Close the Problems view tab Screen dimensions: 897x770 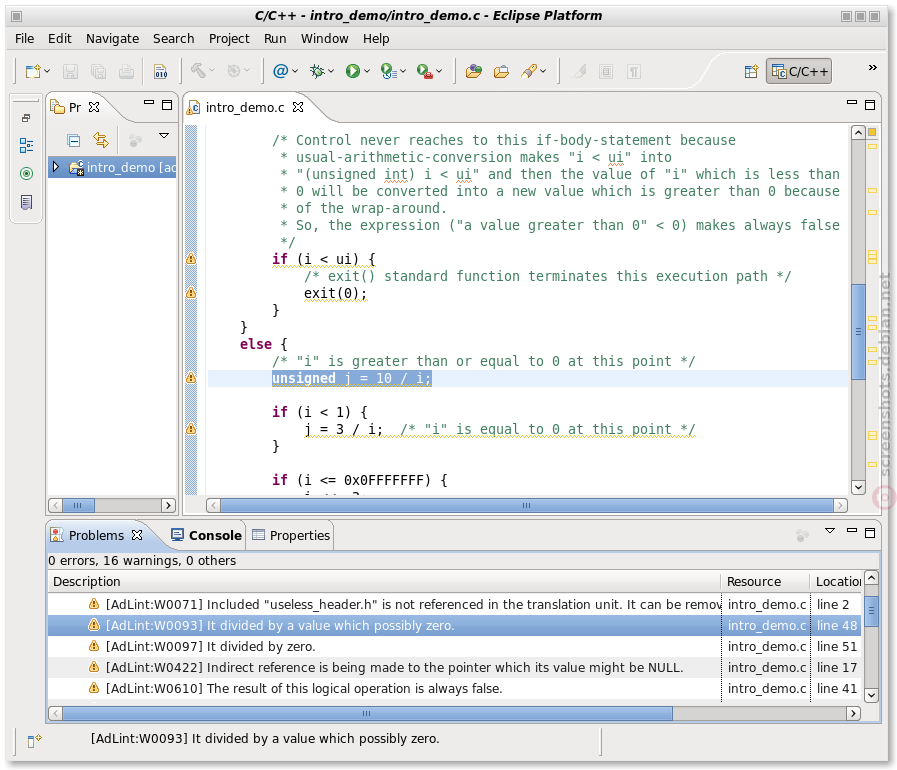point(137,535)
